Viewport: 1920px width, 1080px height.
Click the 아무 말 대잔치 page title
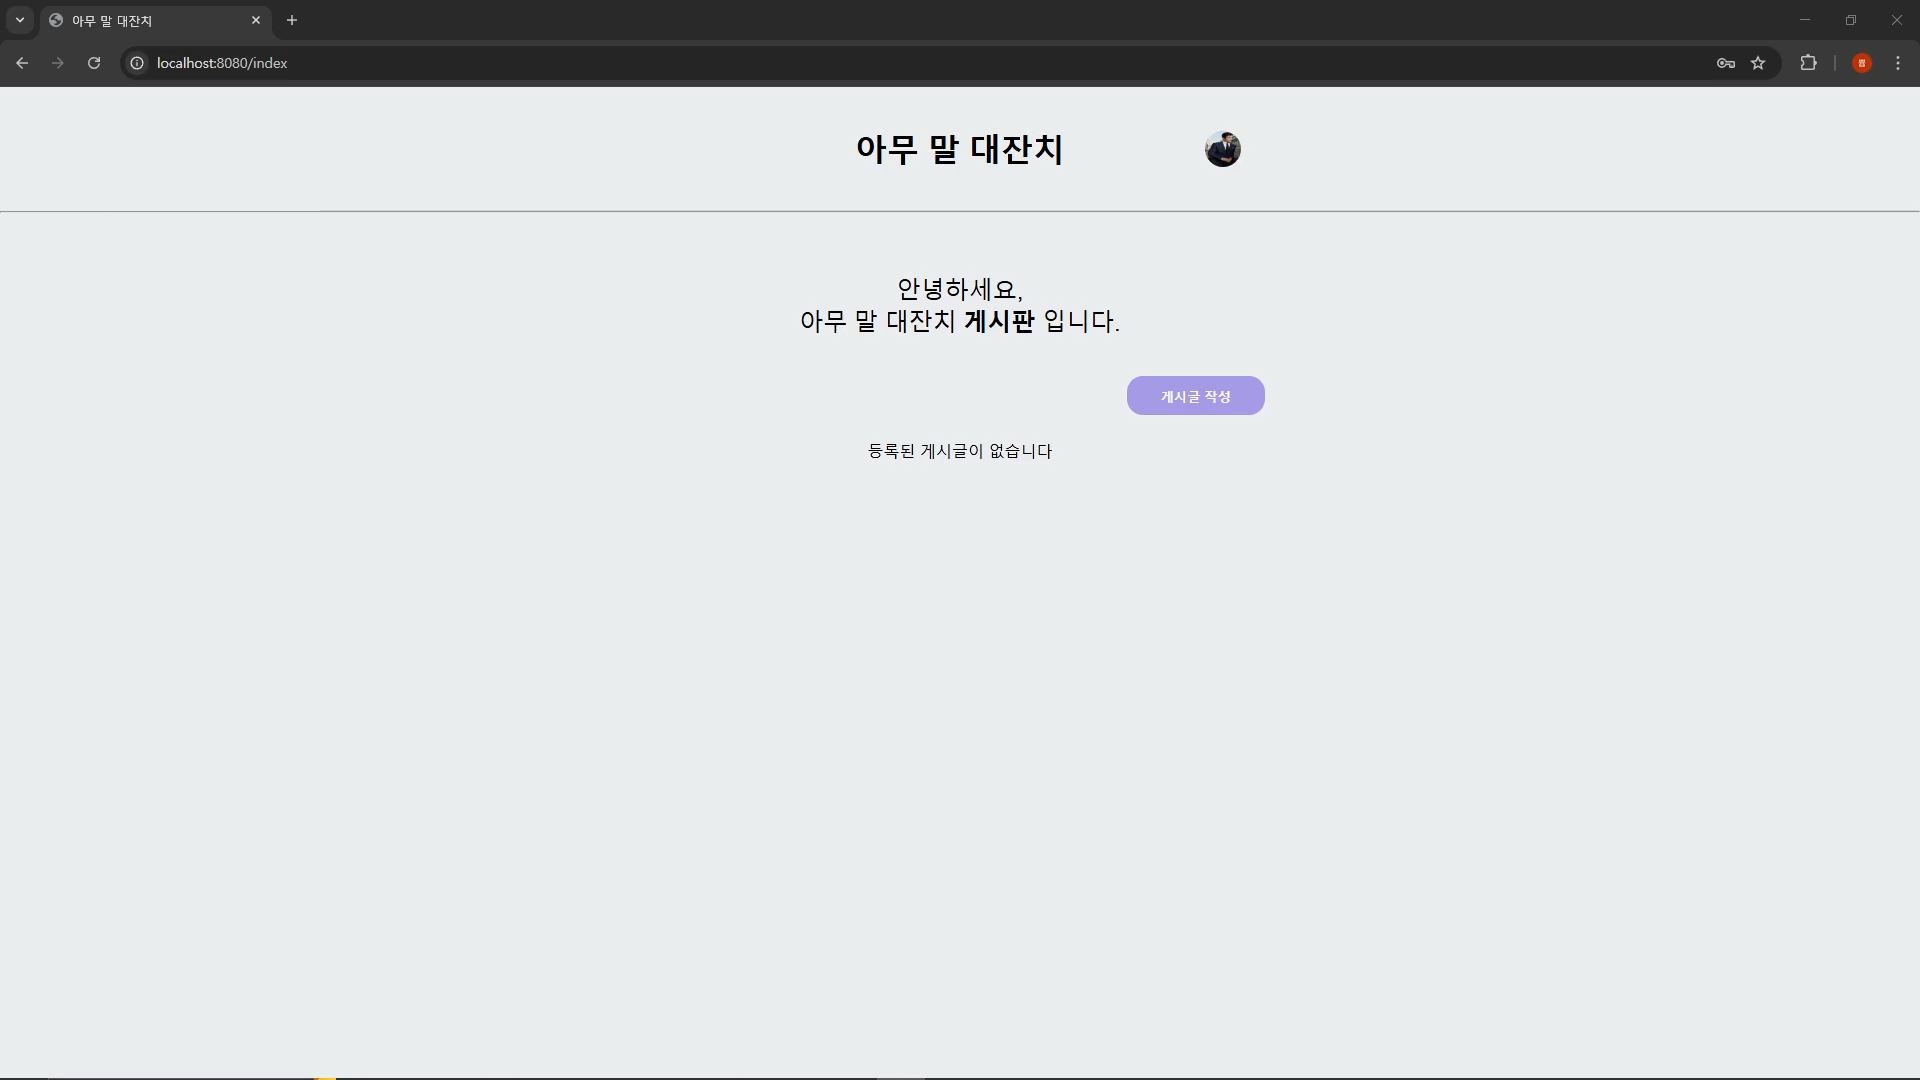pyautogui.click(x=959, y=149)
